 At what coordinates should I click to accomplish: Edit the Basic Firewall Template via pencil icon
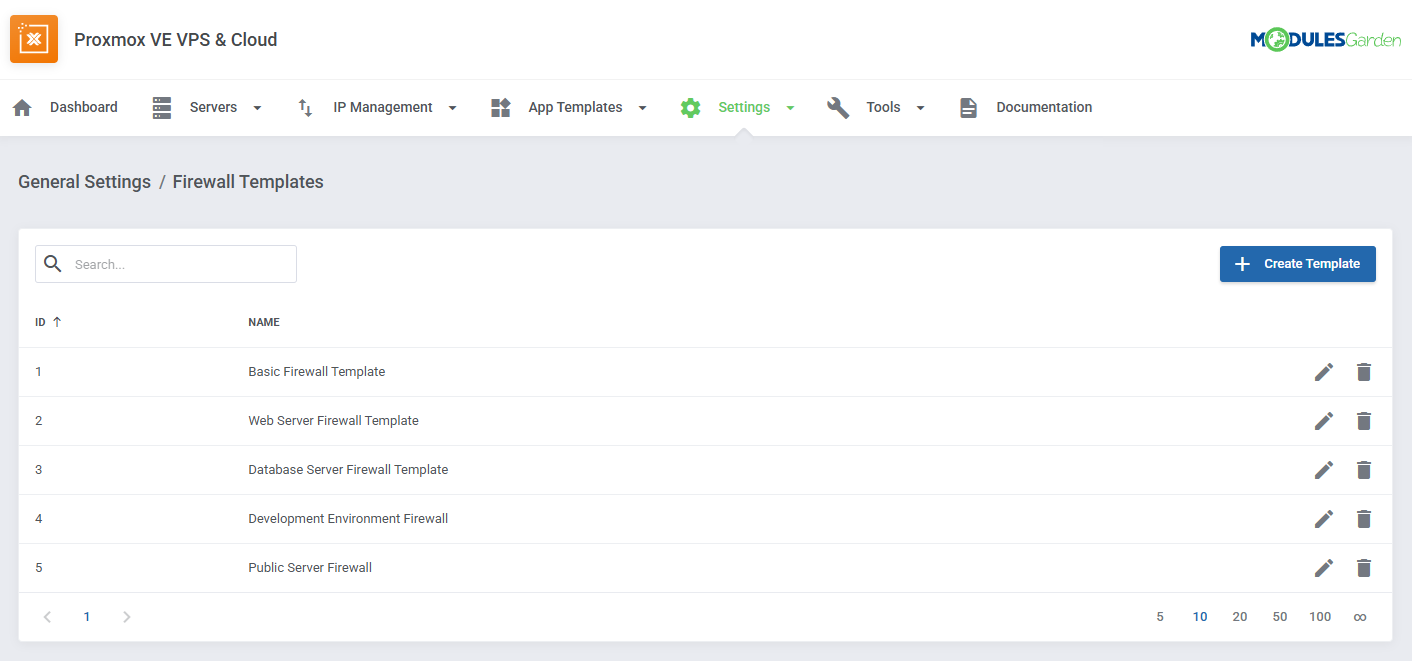pyautogui.click(x=1323, y=371)
